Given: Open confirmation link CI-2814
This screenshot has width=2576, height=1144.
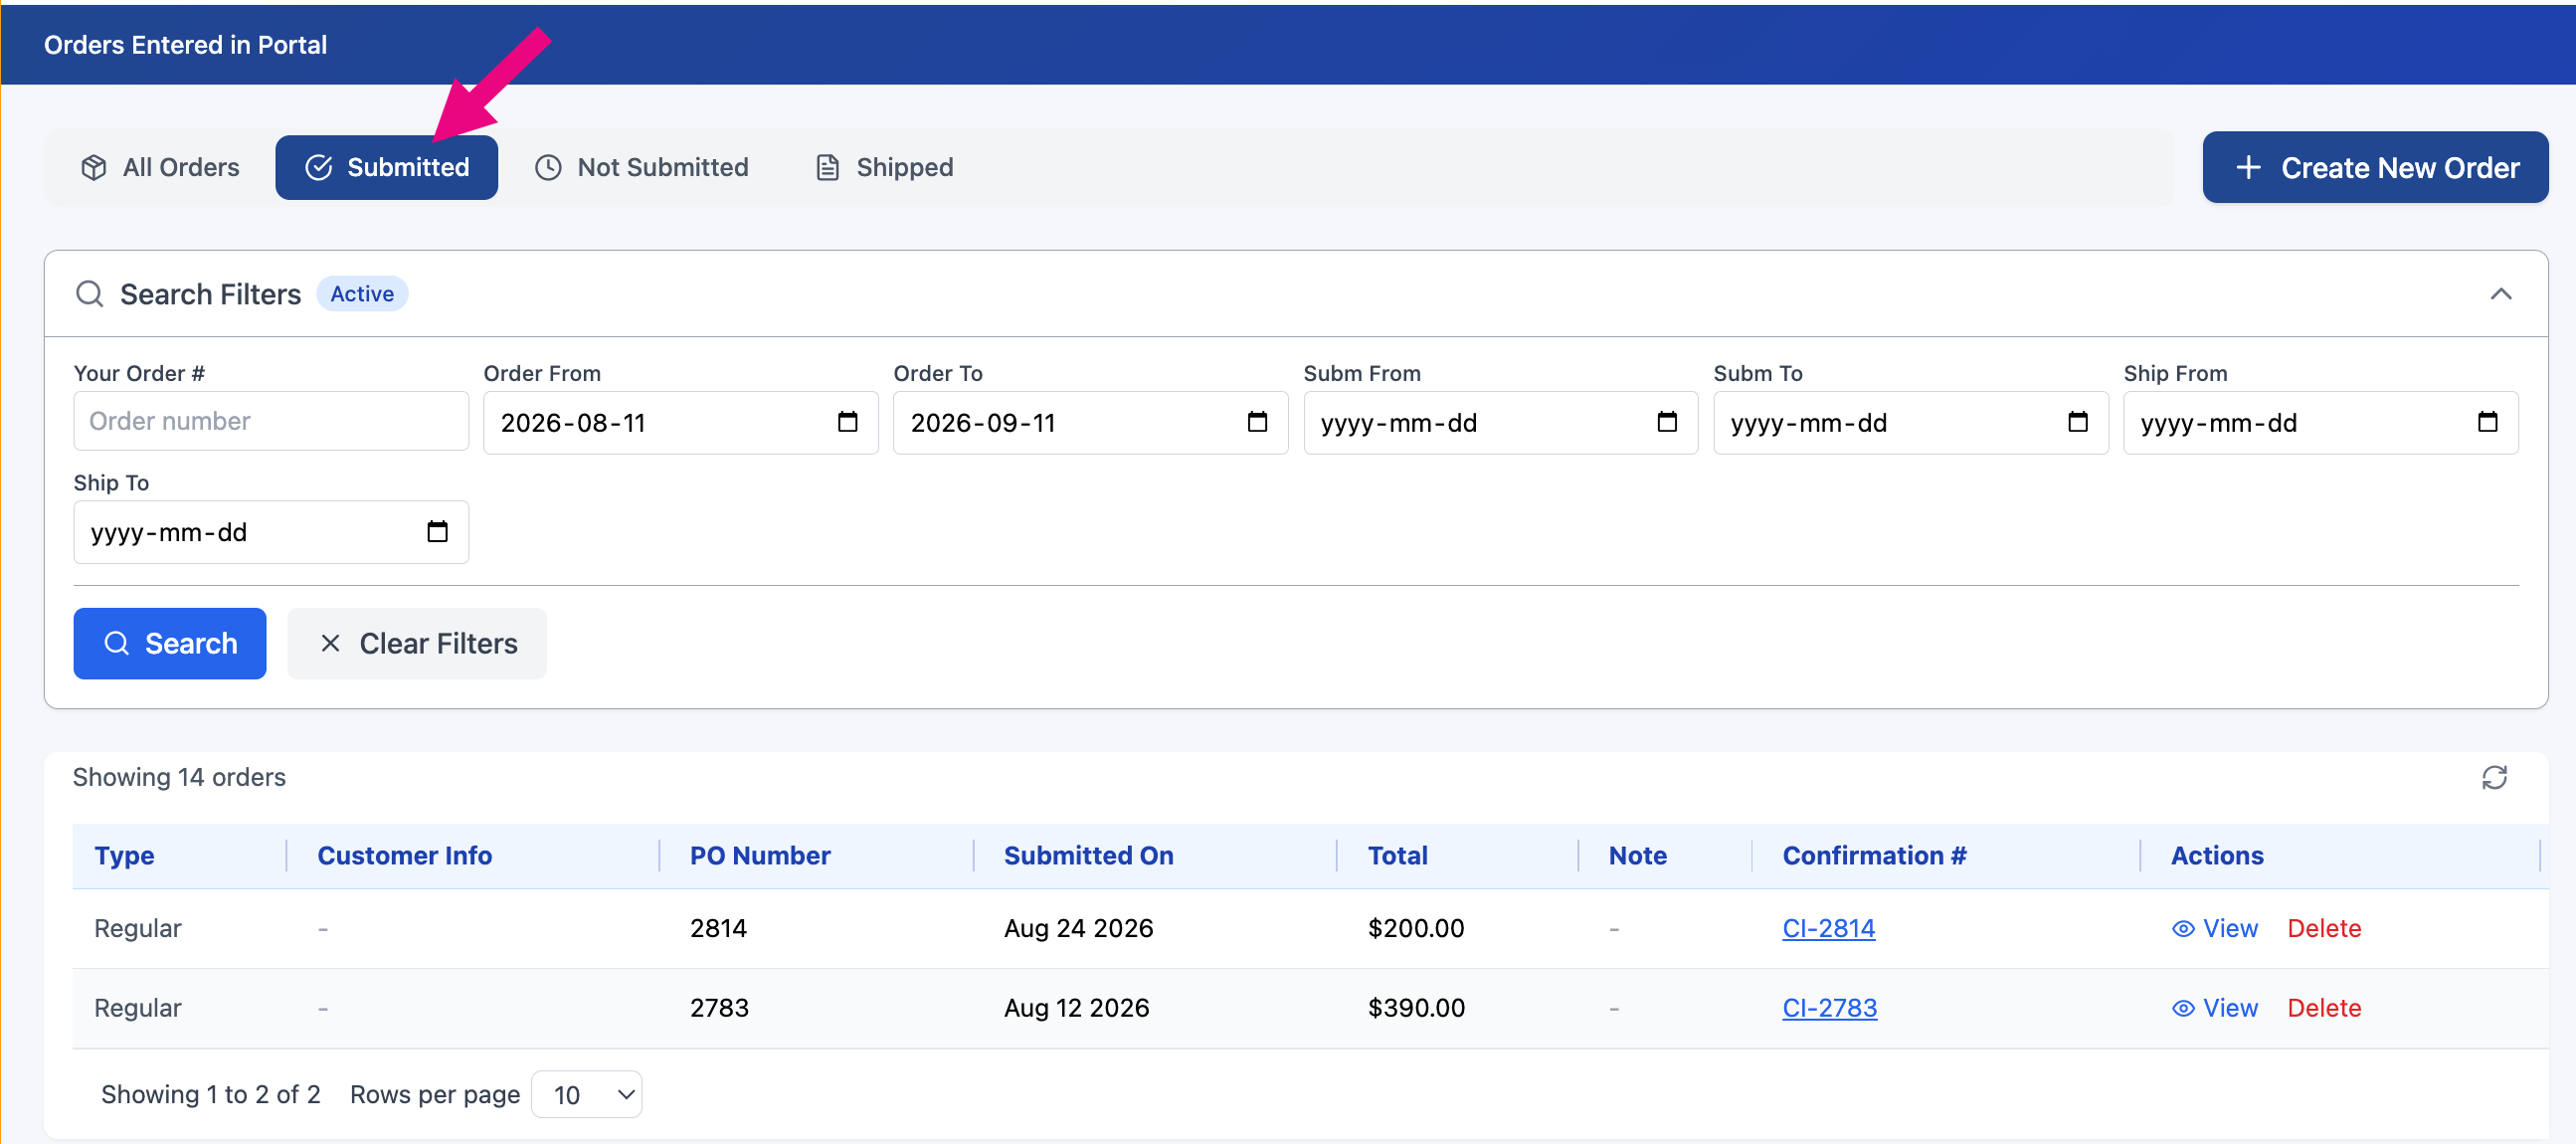Looking at the screenshot, I should click(1828, 928).
